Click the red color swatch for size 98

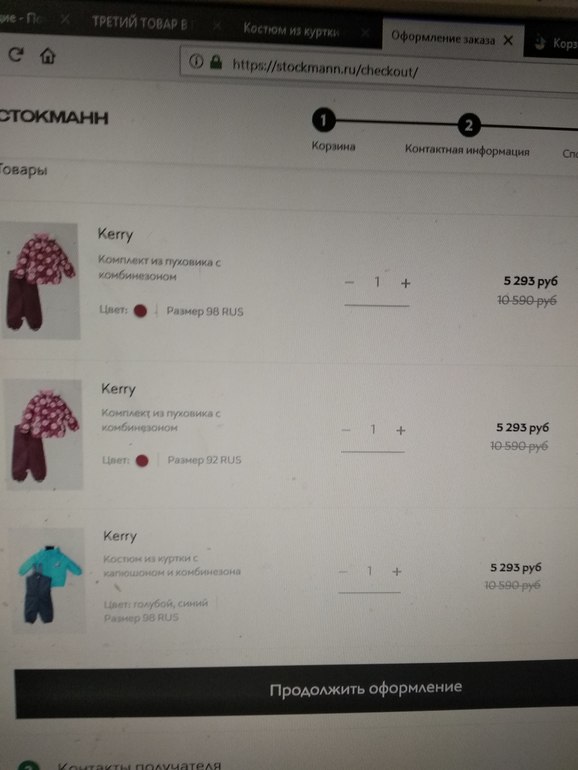pos(140,311)
